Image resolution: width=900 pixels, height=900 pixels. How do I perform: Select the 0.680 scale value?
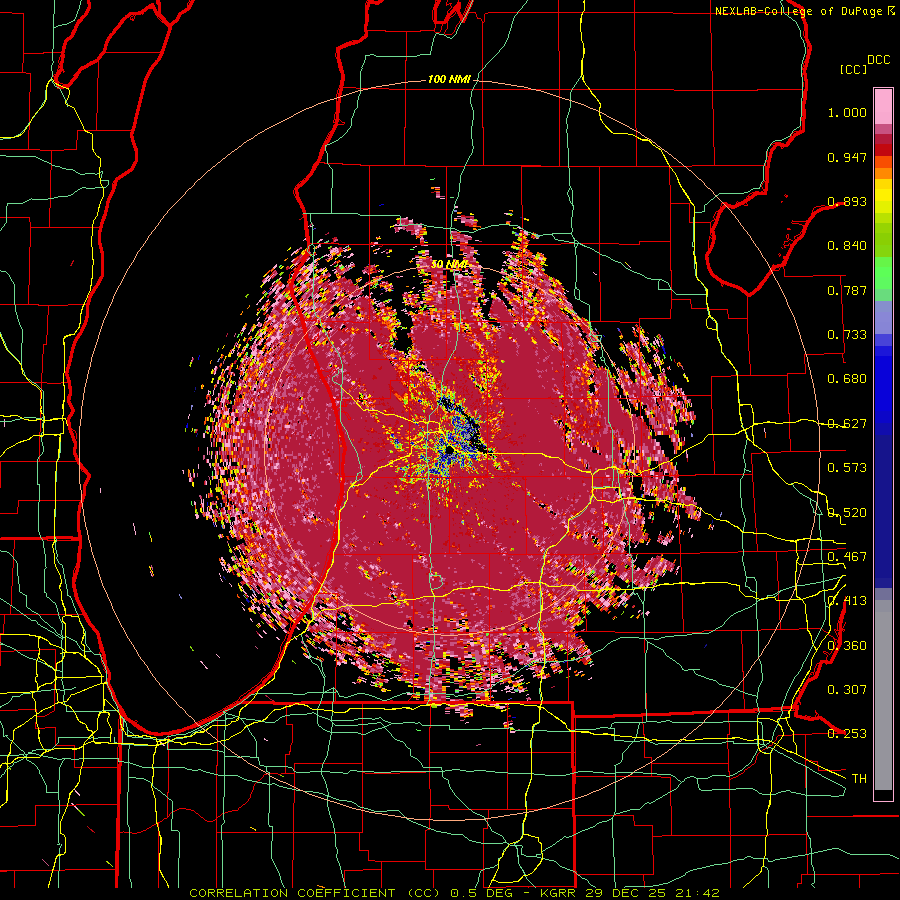pyautogui.click(x=847, y=379)
